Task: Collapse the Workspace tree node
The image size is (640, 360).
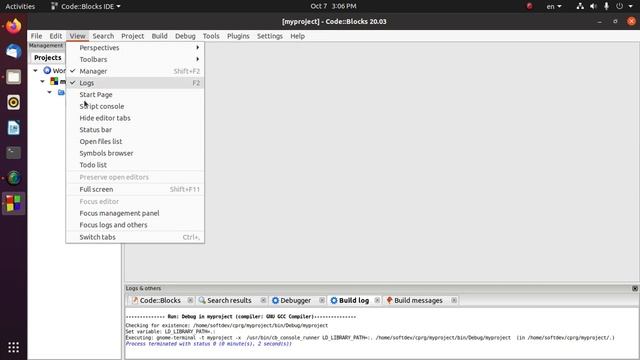Action: click(x=36, y=71)
